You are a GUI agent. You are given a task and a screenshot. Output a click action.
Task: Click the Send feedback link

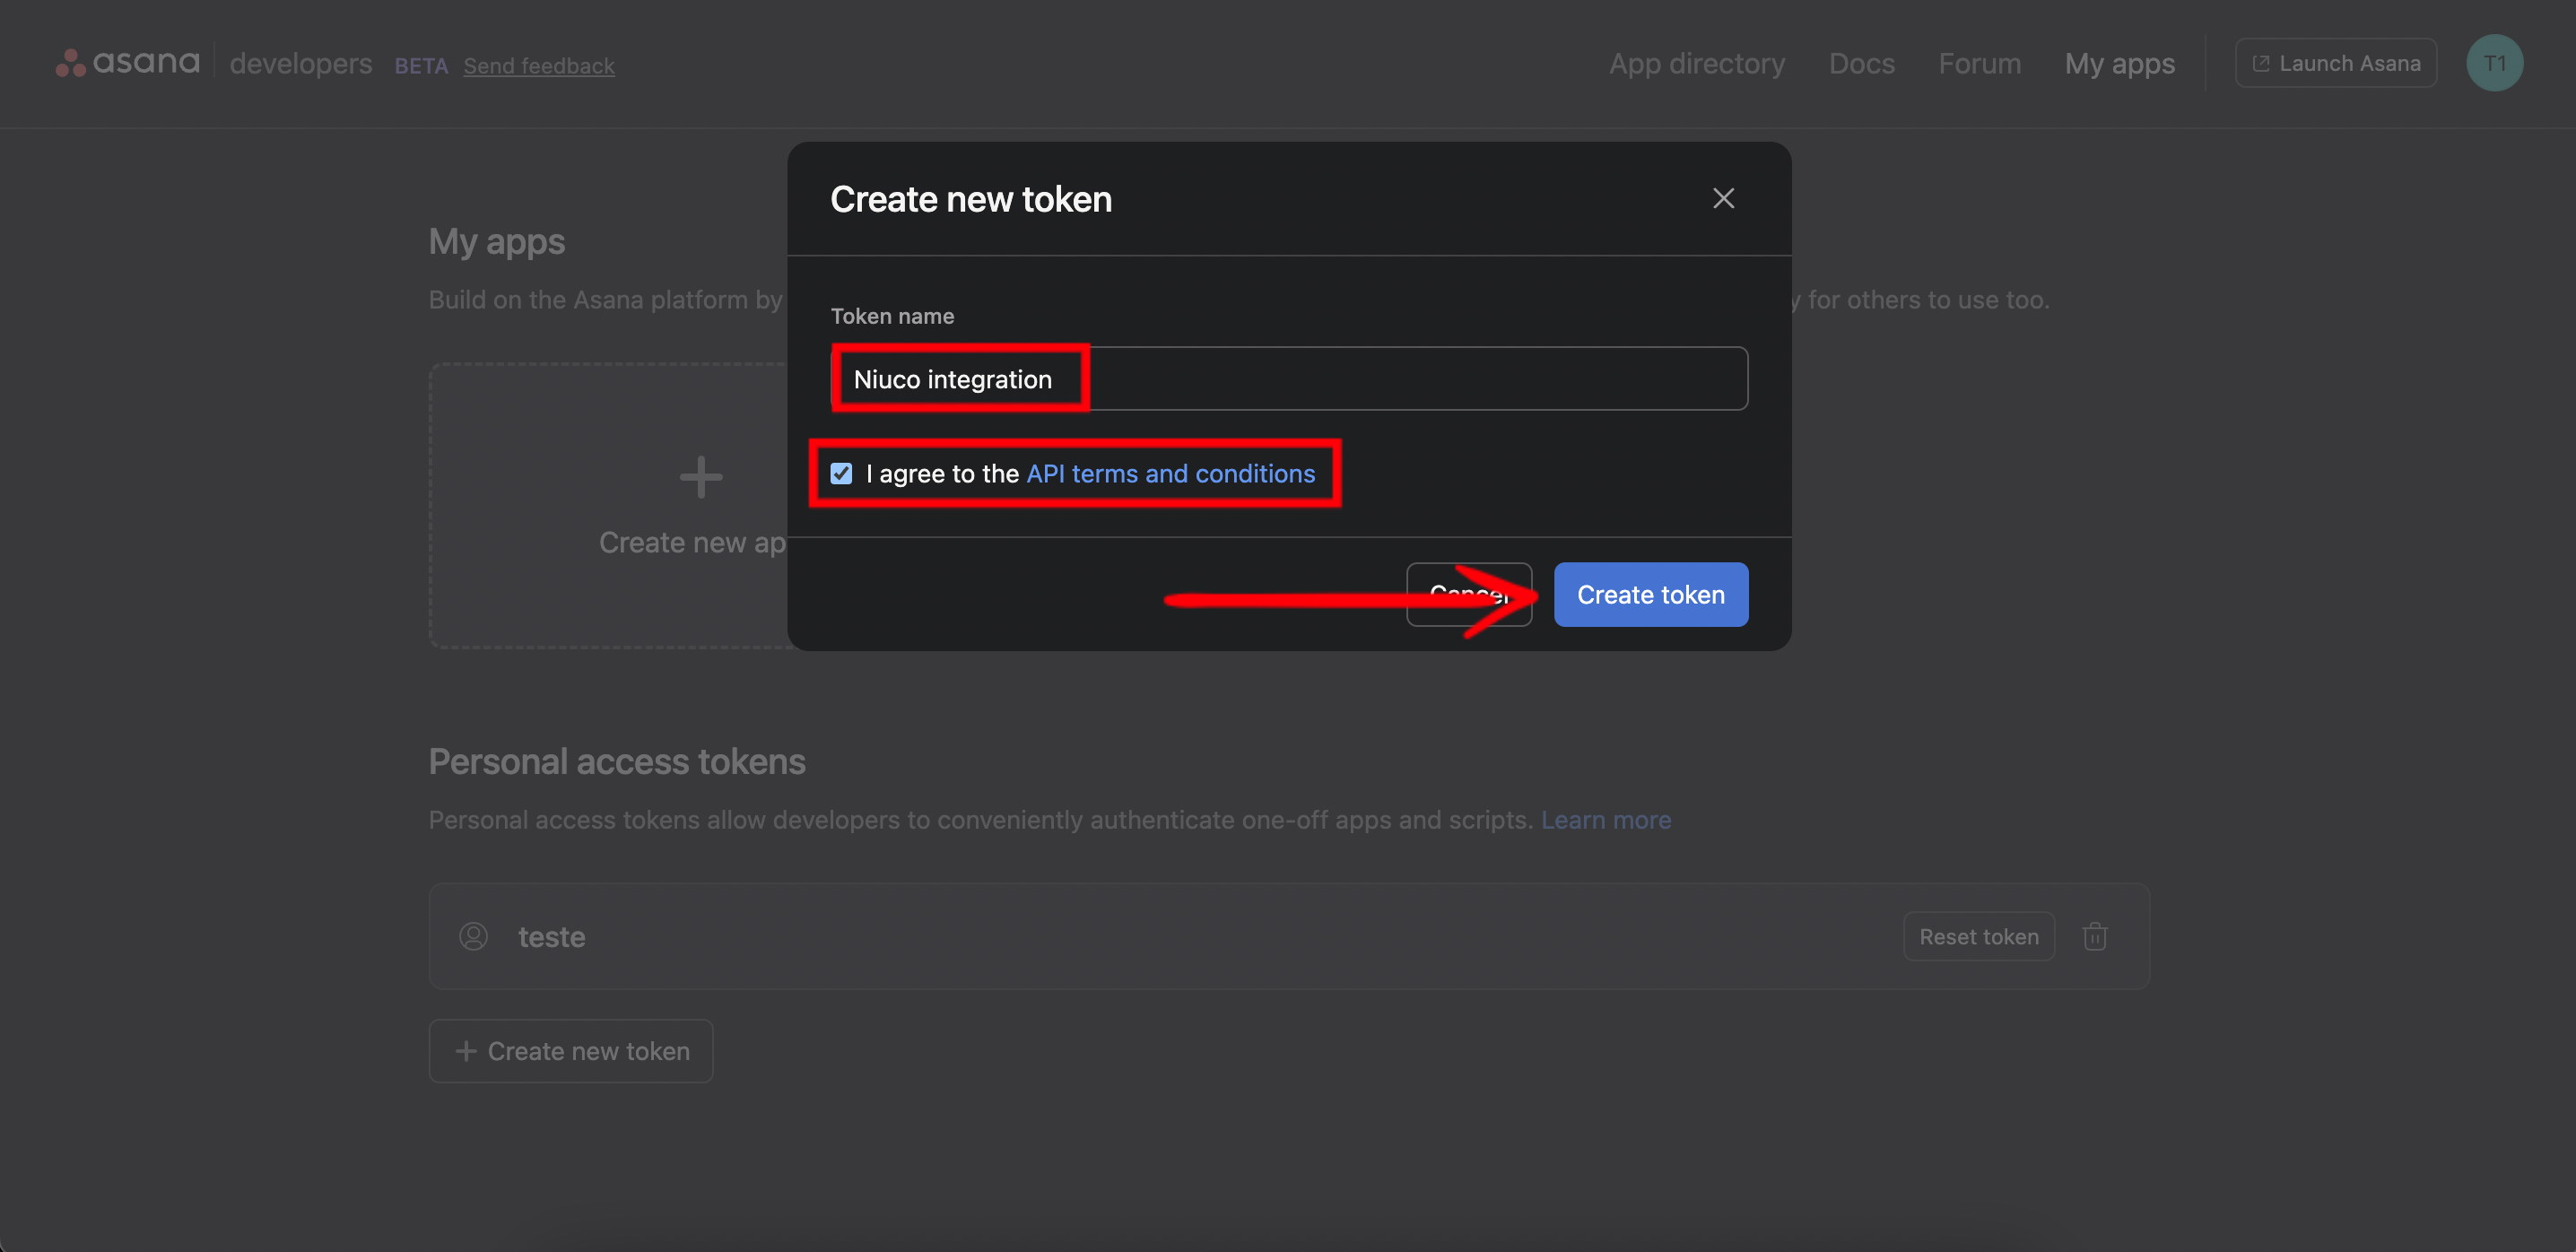538,66
